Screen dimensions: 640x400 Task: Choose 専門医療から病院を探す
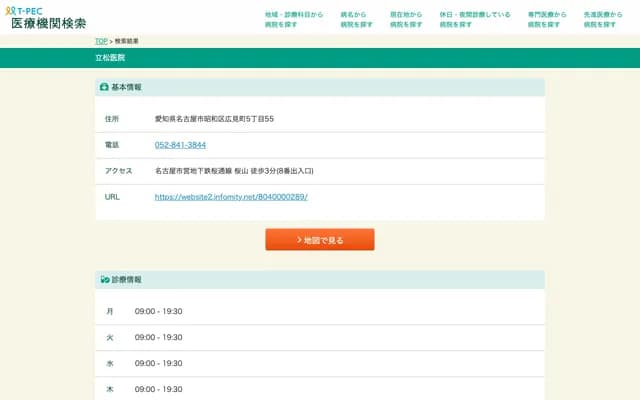point(546,18)
